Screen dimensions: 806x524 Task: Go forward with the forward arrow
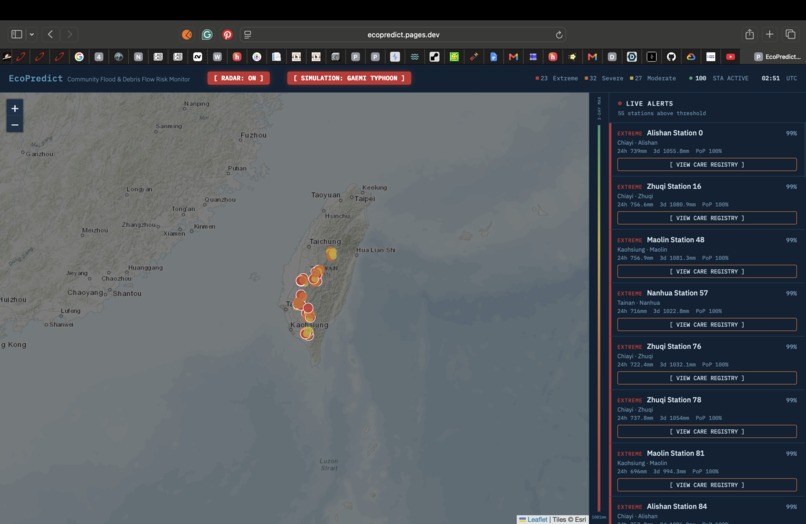[69, 34]
